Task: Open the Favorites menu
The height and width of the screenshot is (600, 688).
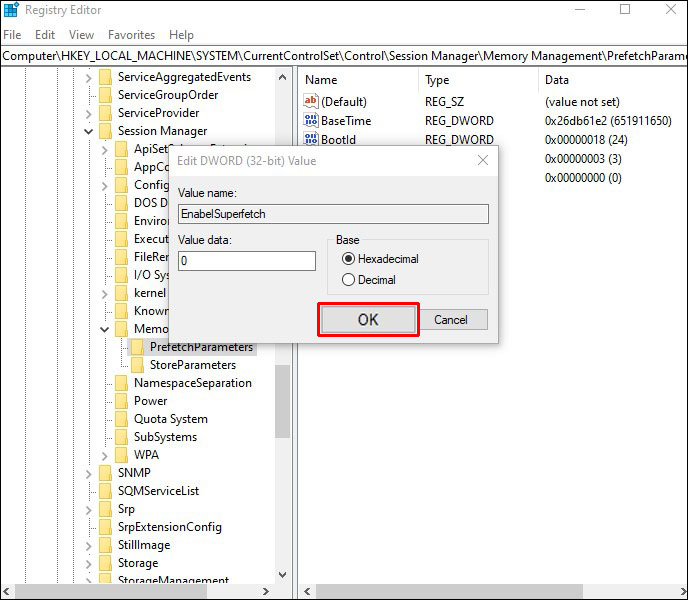Action: (131, 35)
